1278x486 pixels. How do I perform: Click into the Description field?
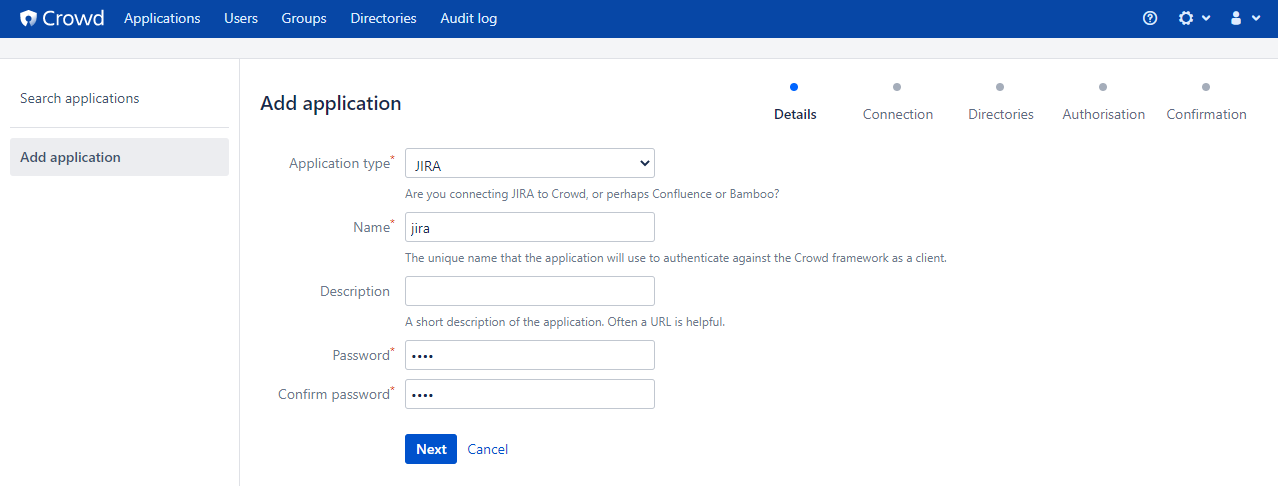click(x=530, y=291)
